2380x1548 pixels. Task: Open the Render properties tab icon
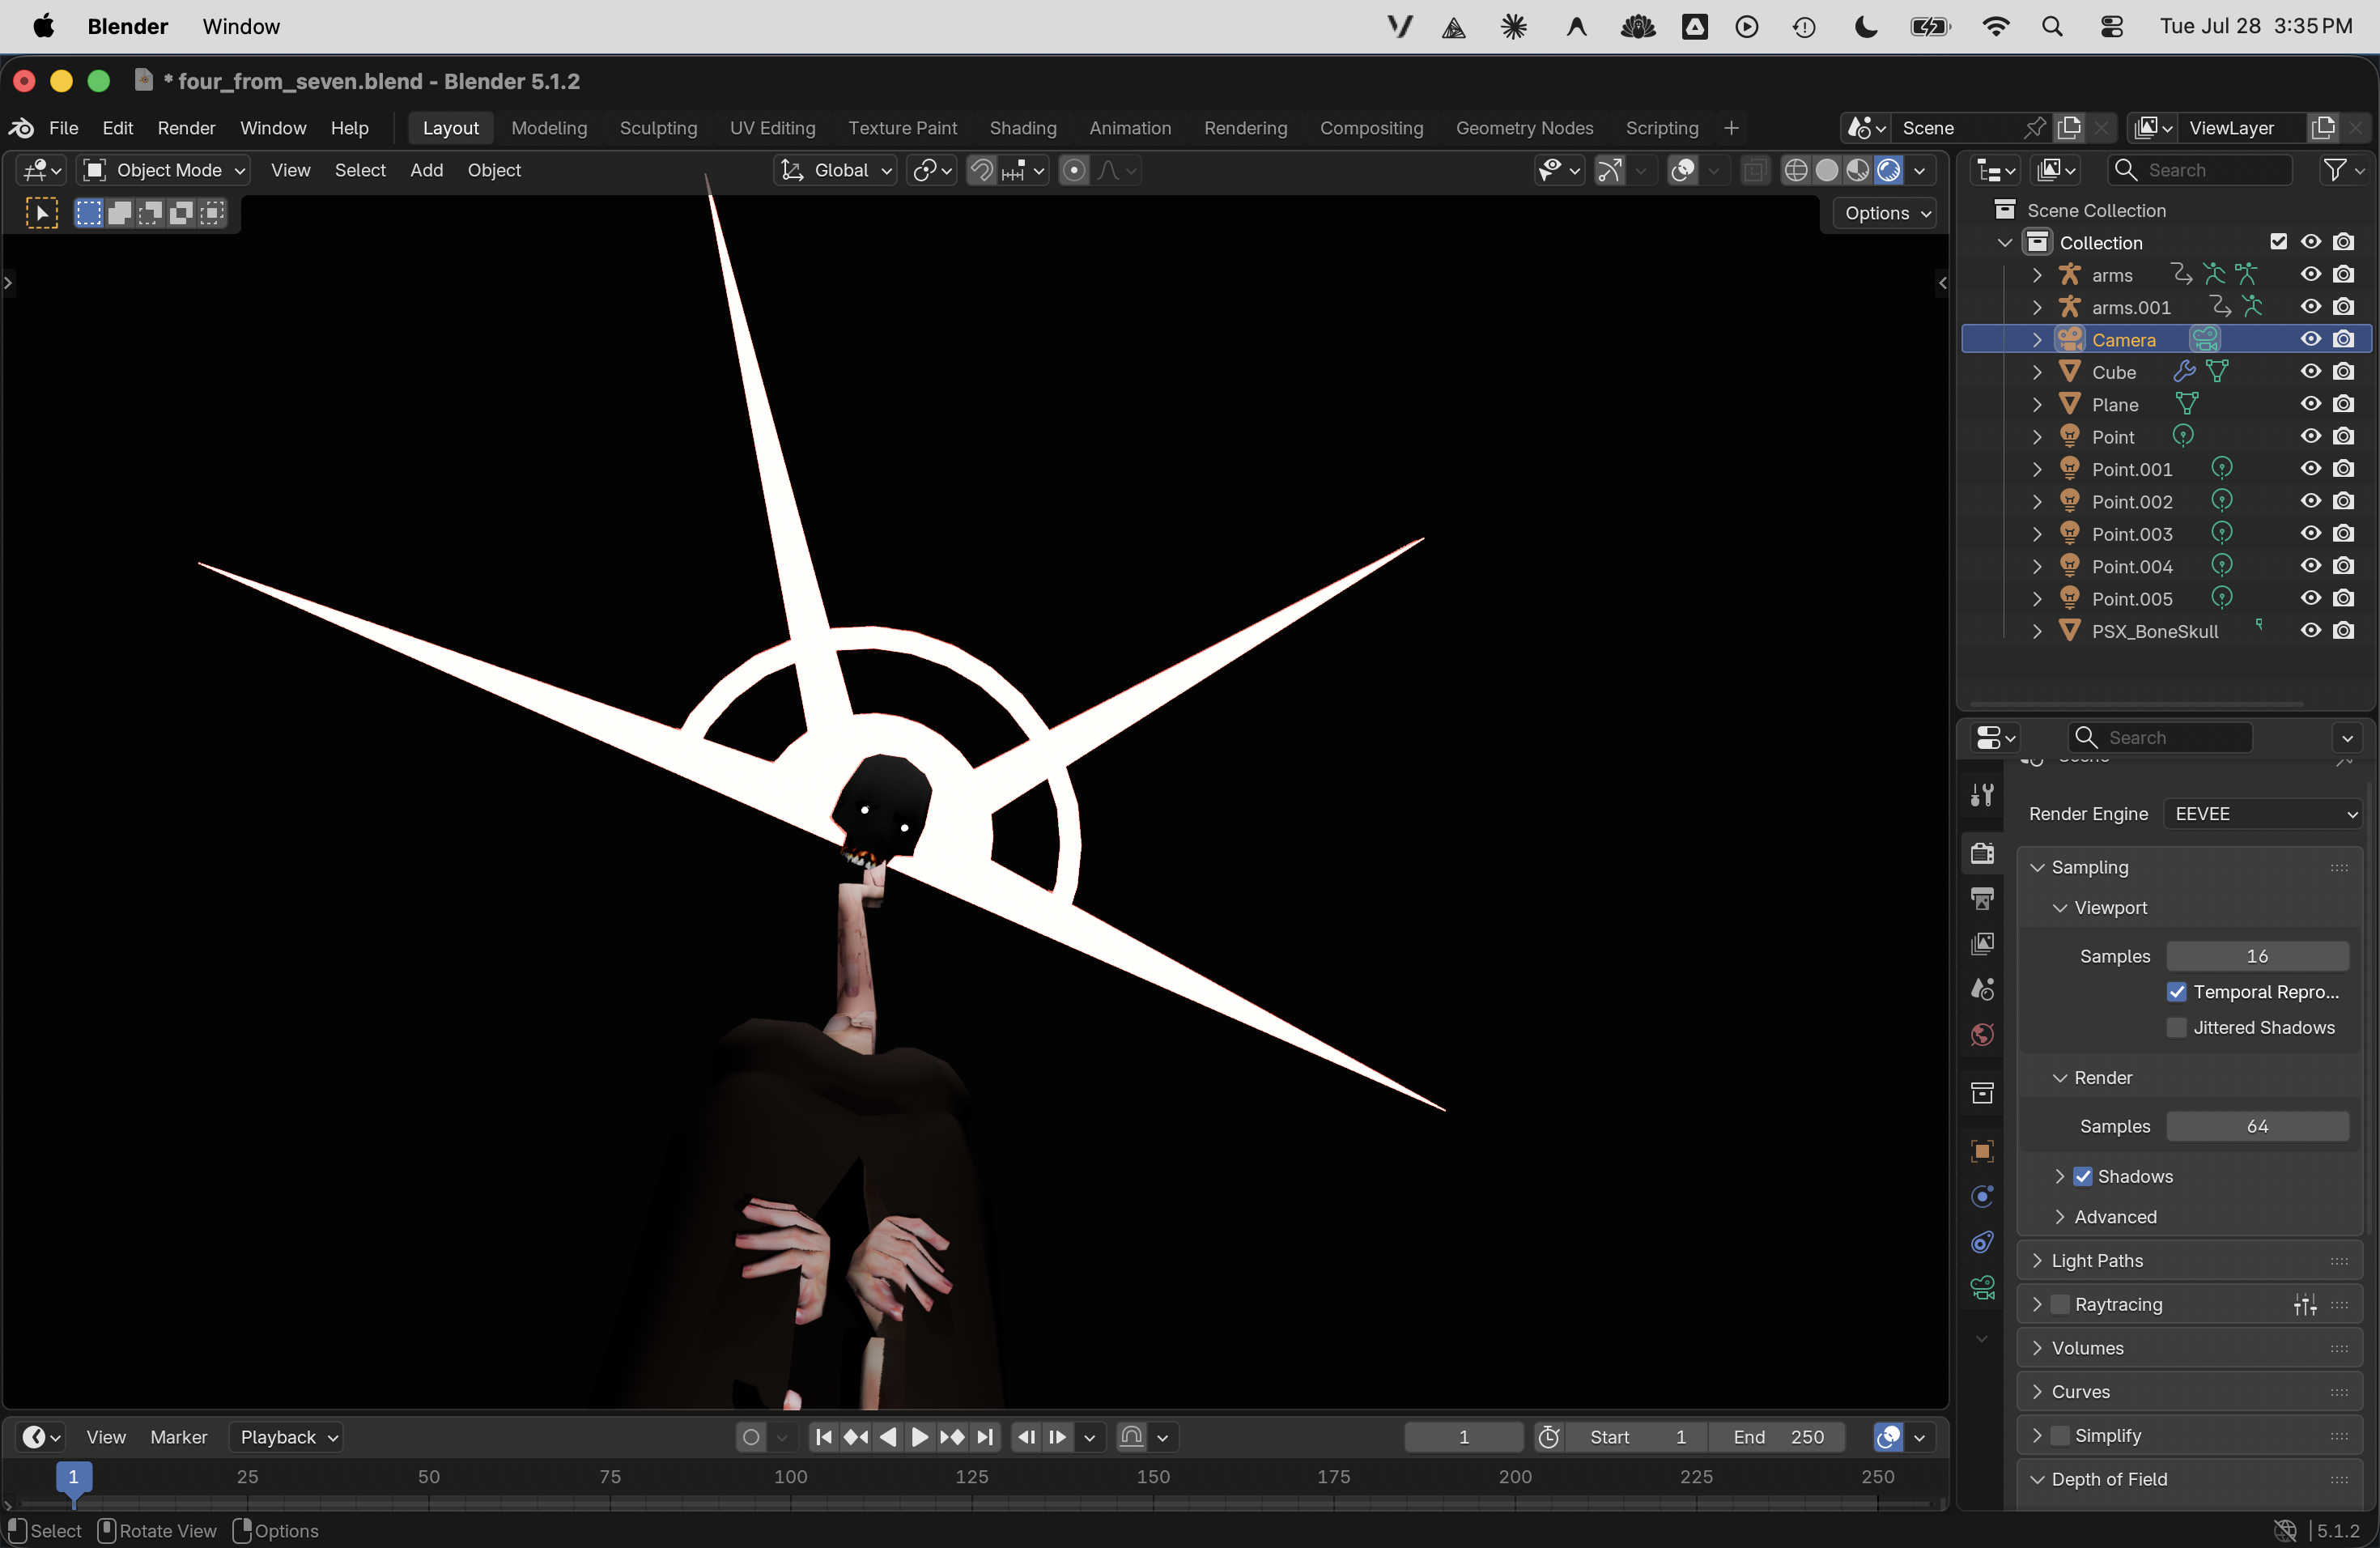[x=1982, y=853]
